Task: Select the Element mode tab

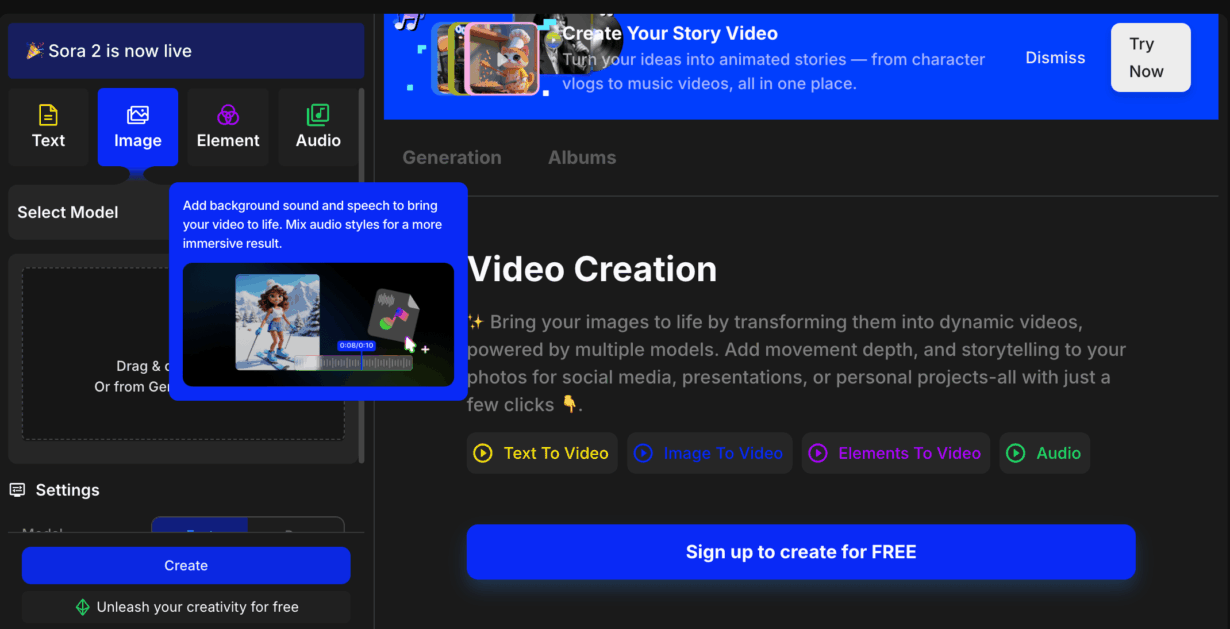Action: click(228, 127)
